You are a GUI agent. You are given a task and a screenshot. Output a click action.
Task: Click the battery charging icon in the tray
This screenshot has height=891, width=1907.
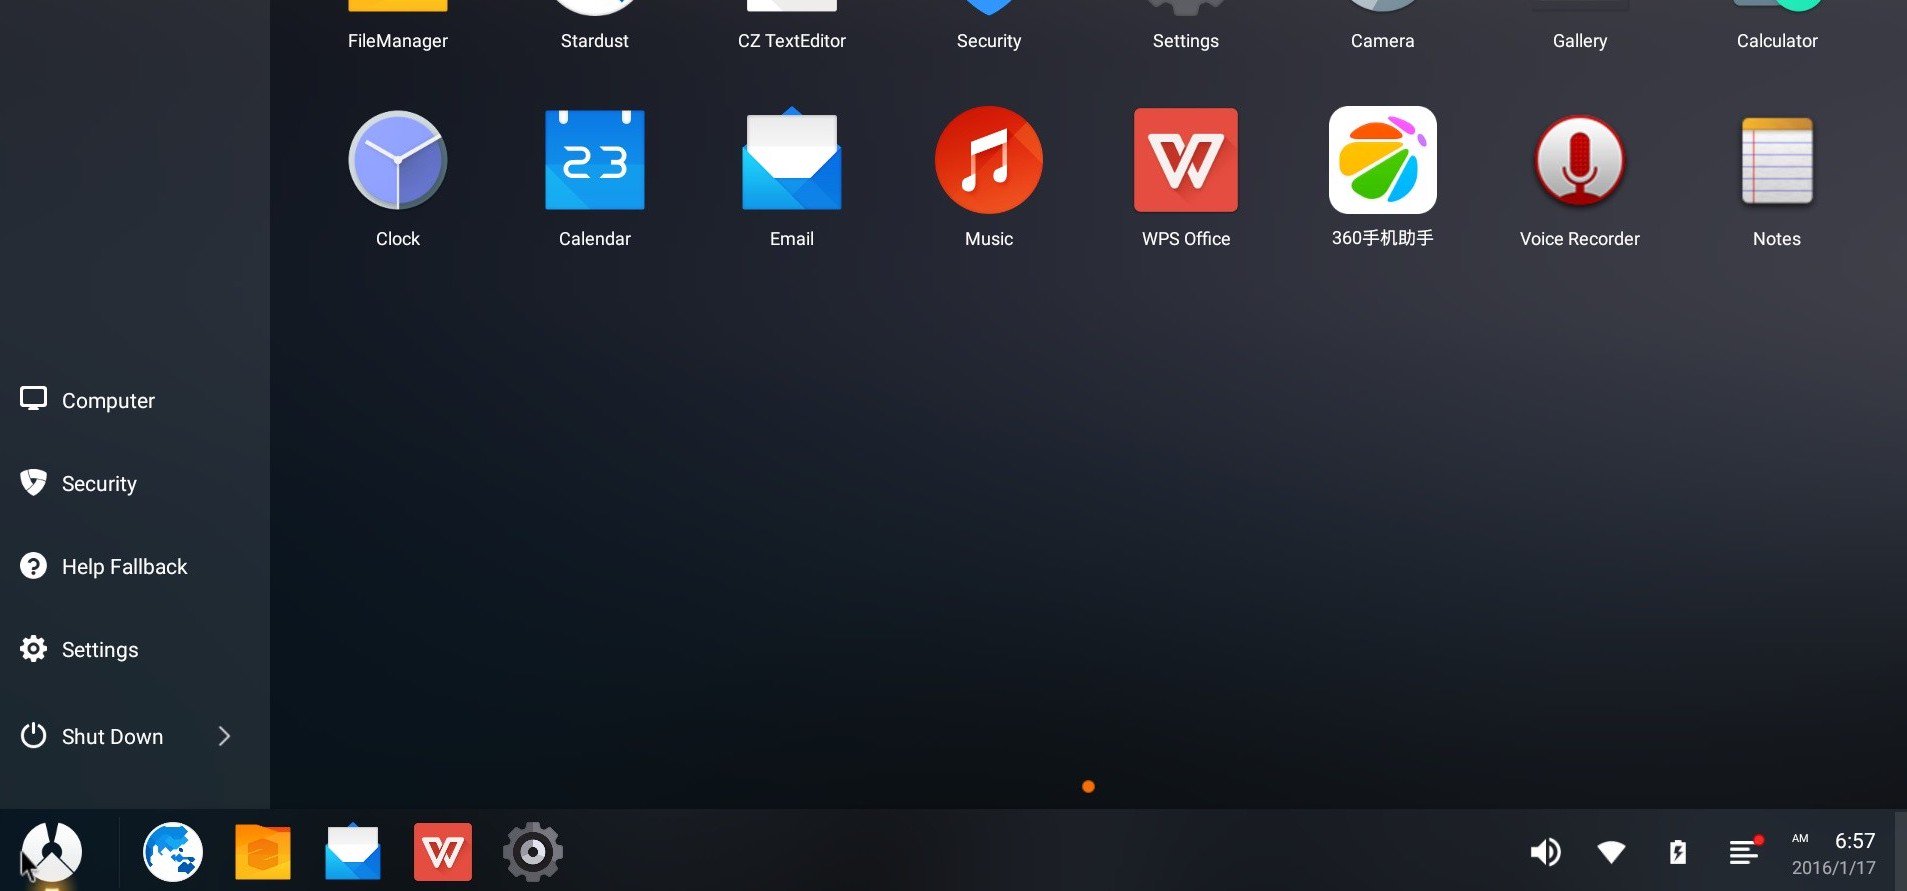pyautogui.click(x=1678, y=852)
